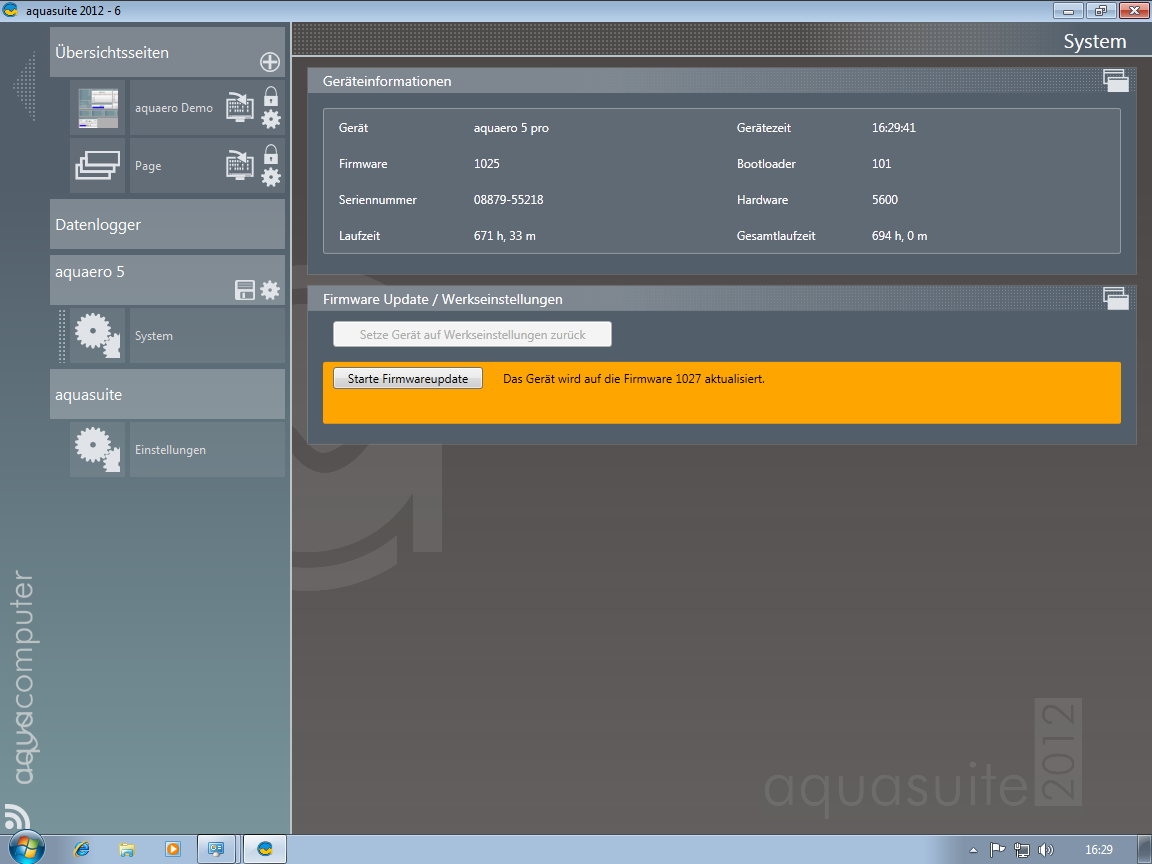Open Action Center flag in the tray
This screenshot has height=864, width=1152.
click(997, 850)
